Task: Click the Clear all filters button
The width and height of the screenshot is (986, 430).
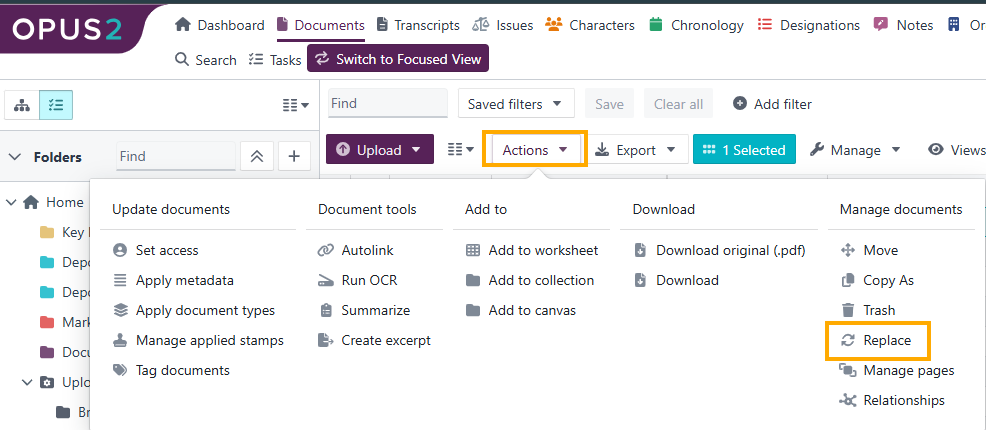Action: 679,104
